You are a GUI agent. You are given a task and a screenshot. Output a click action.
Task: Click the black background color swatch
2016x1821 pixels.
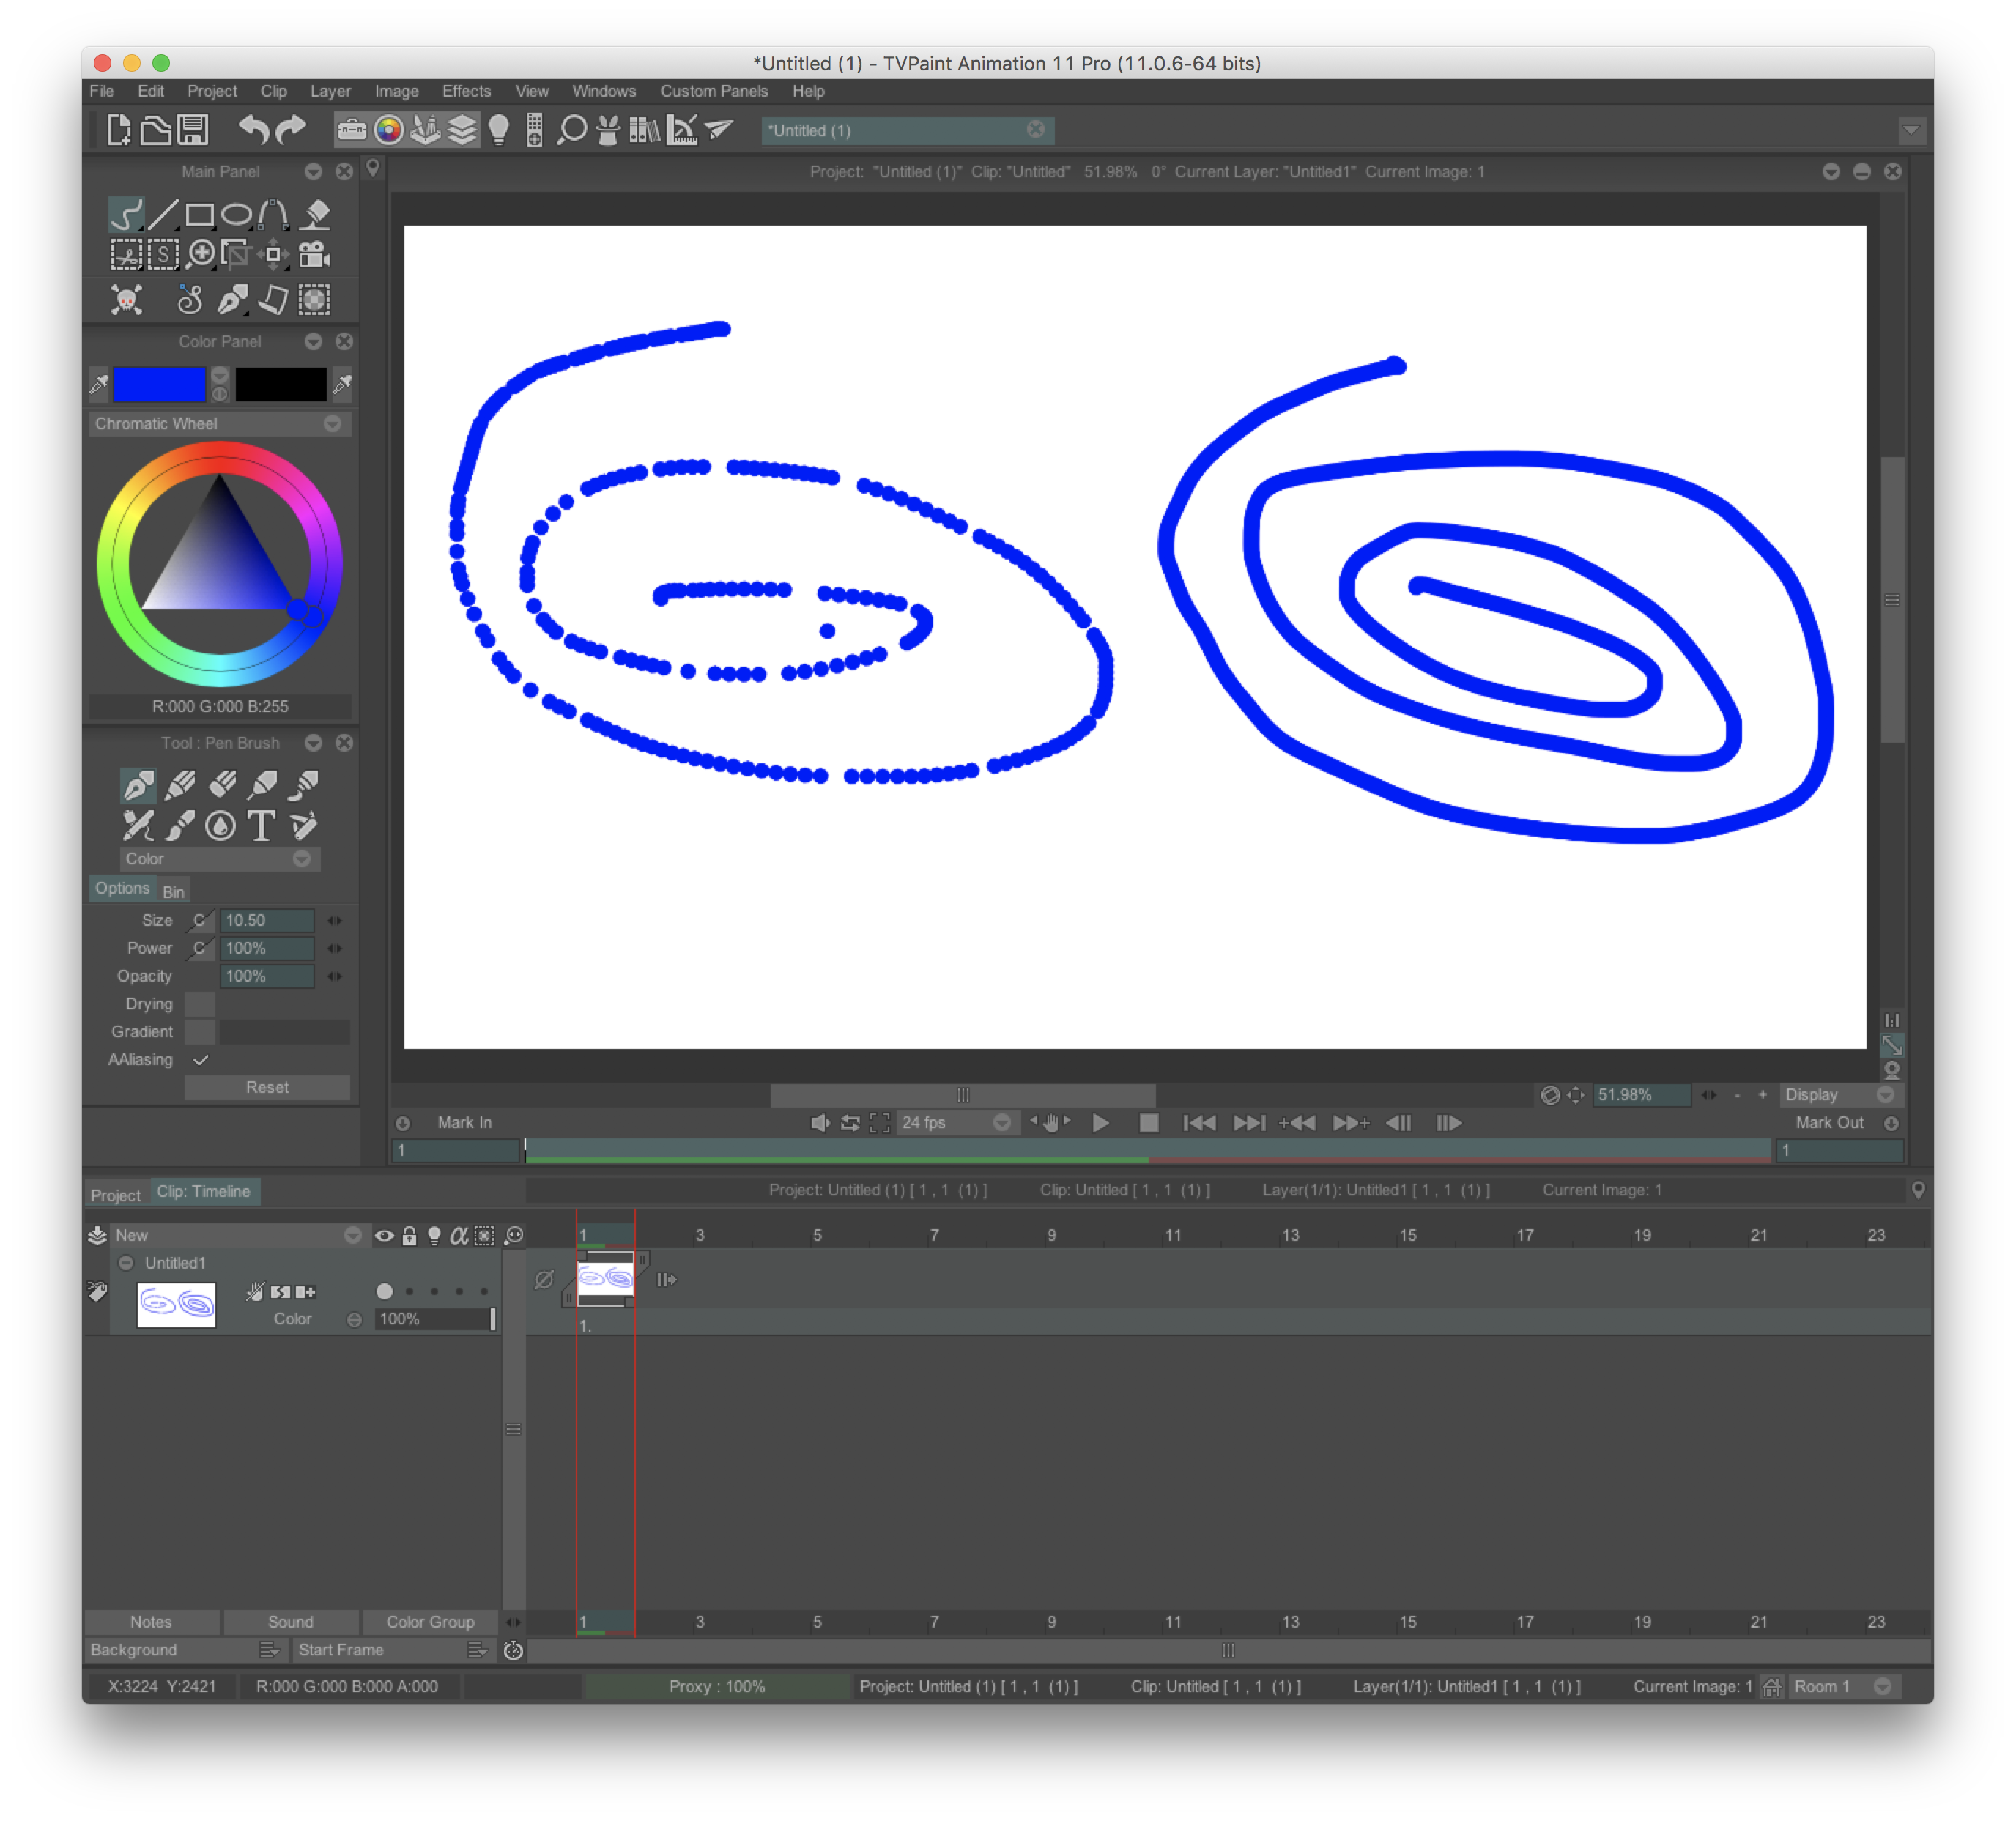point(281,384)
